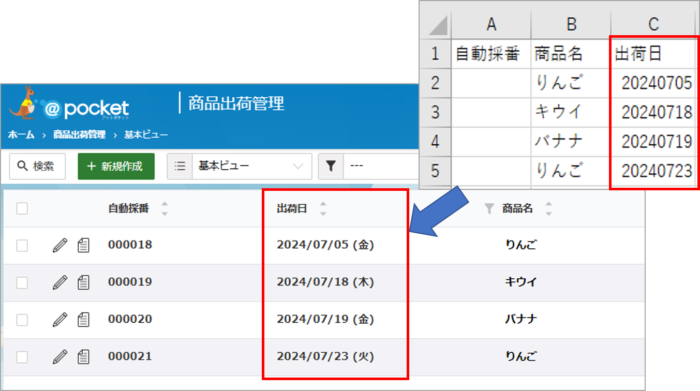Click キウイ in the @pocket product column
This screenshot has height=391, width=700.
(x=521, y=282)
